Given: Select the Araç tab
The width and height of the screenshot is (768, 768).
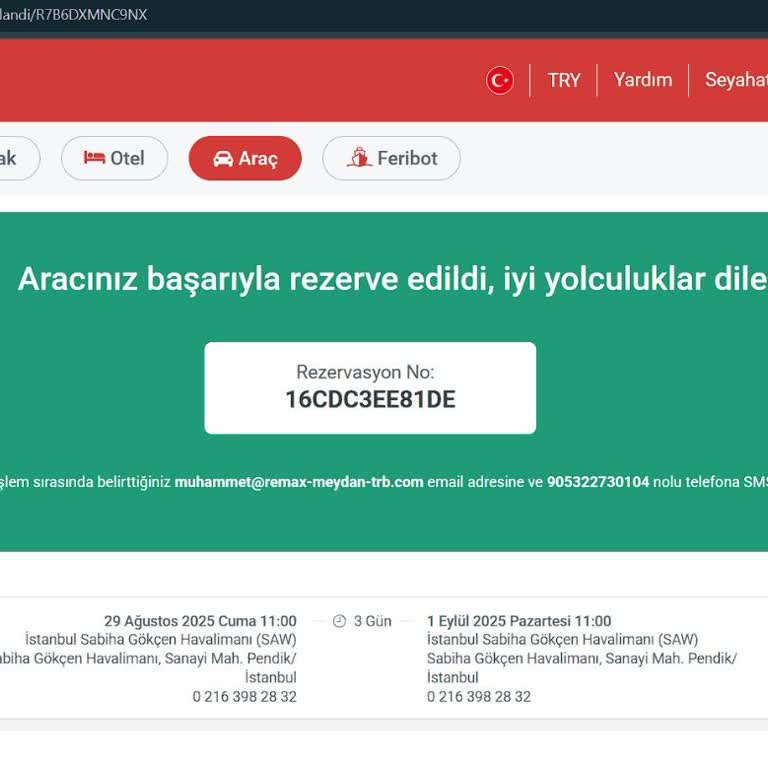Looking at the screenshot, I should click(x=245, y=158).
